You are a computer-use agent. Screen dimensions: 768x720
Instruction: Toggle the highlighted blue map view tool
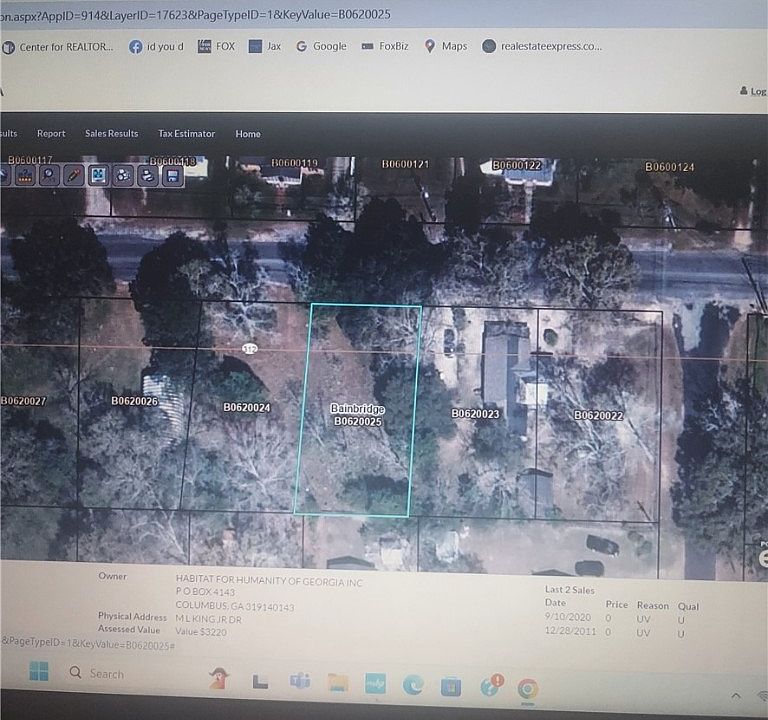[x=98, y=176]
